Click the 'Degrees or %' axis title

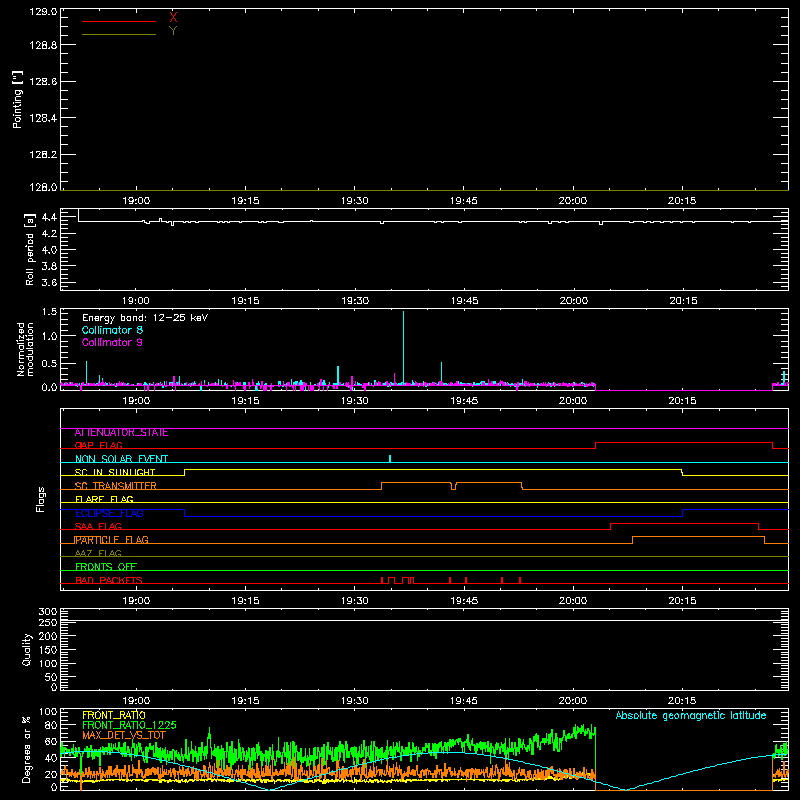pos(27,749)
